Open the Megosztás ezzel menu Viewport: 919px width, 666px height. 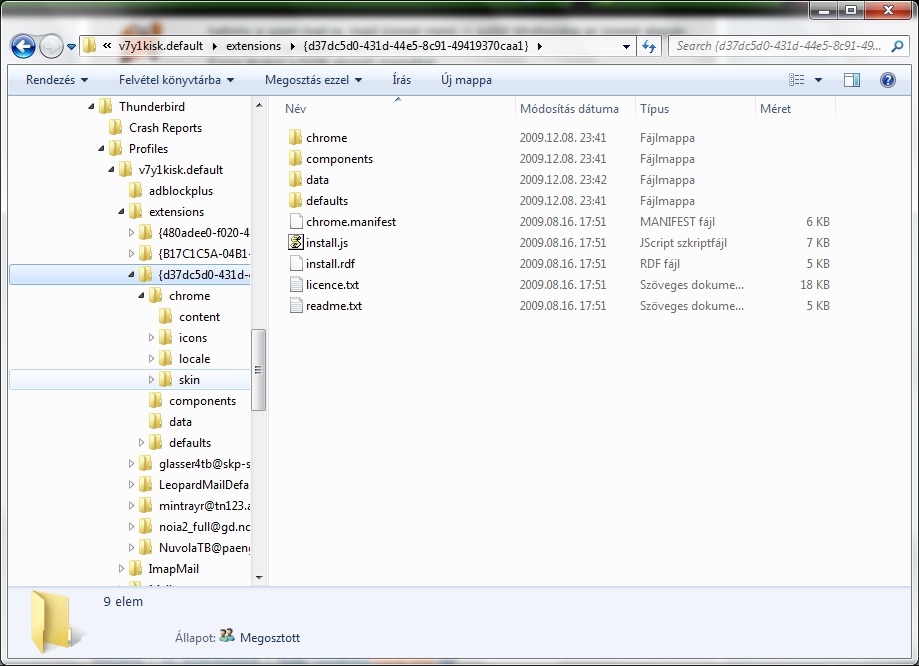click(314, 80)
